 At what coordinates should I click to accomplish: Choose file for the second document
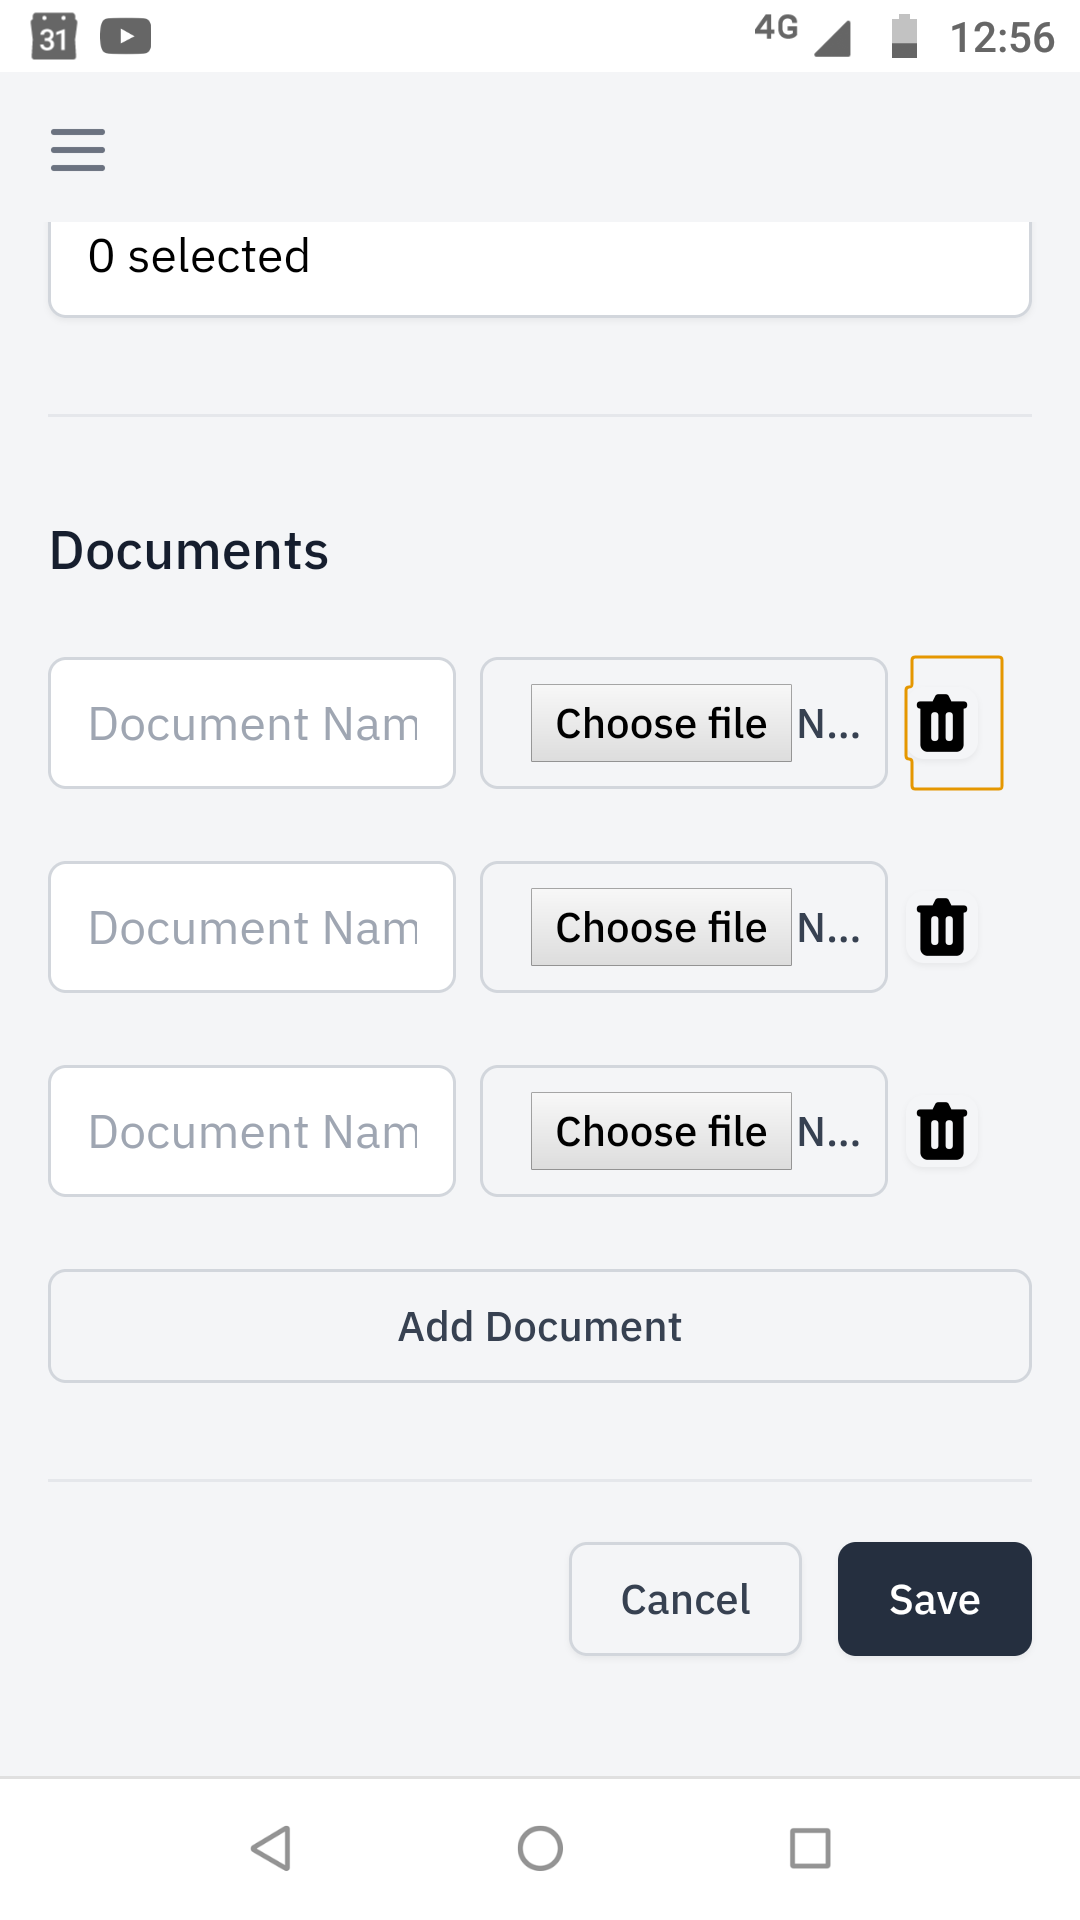click(x=661, y=927)
